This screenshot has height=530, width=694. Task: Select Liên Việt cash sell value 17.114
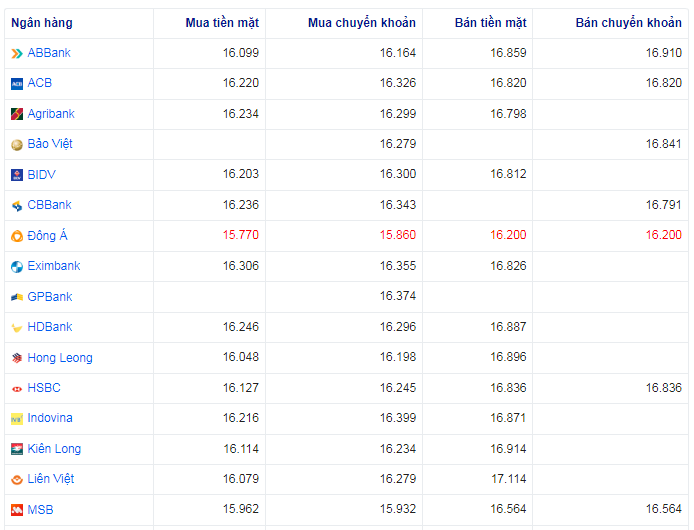pos(509,479)
